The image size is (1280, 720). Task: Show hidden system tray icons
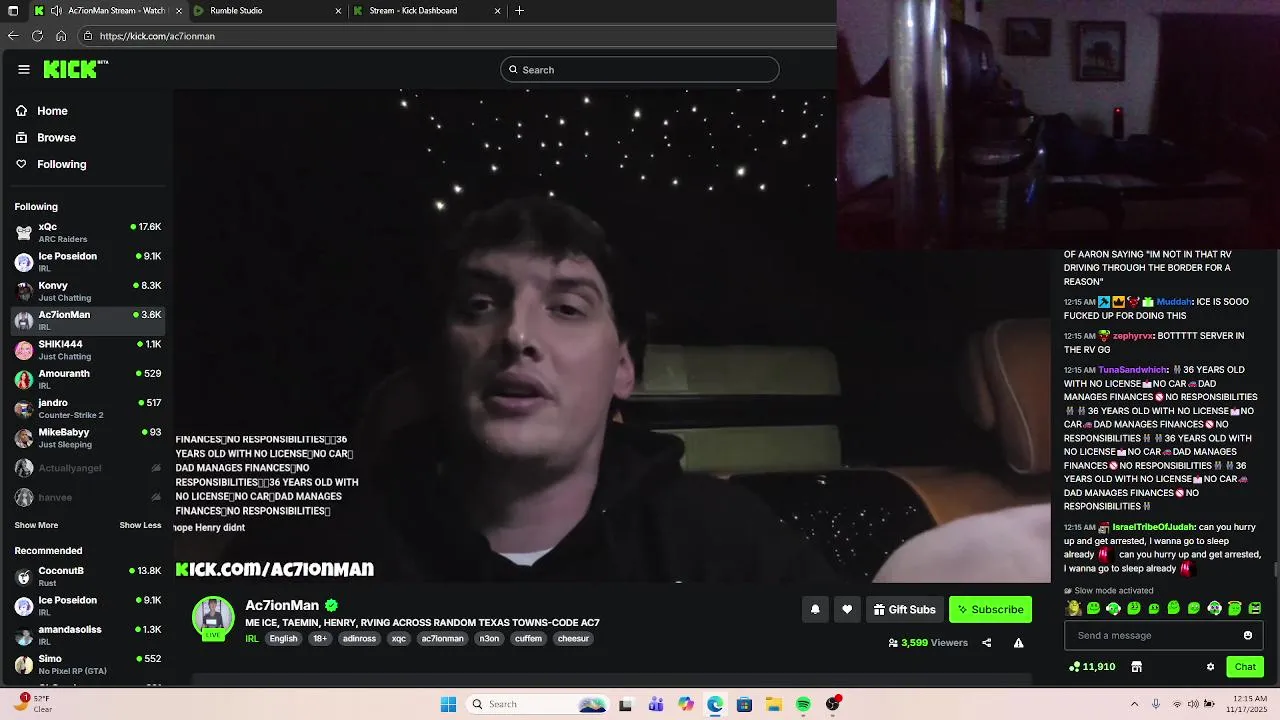pos(1134,704)
